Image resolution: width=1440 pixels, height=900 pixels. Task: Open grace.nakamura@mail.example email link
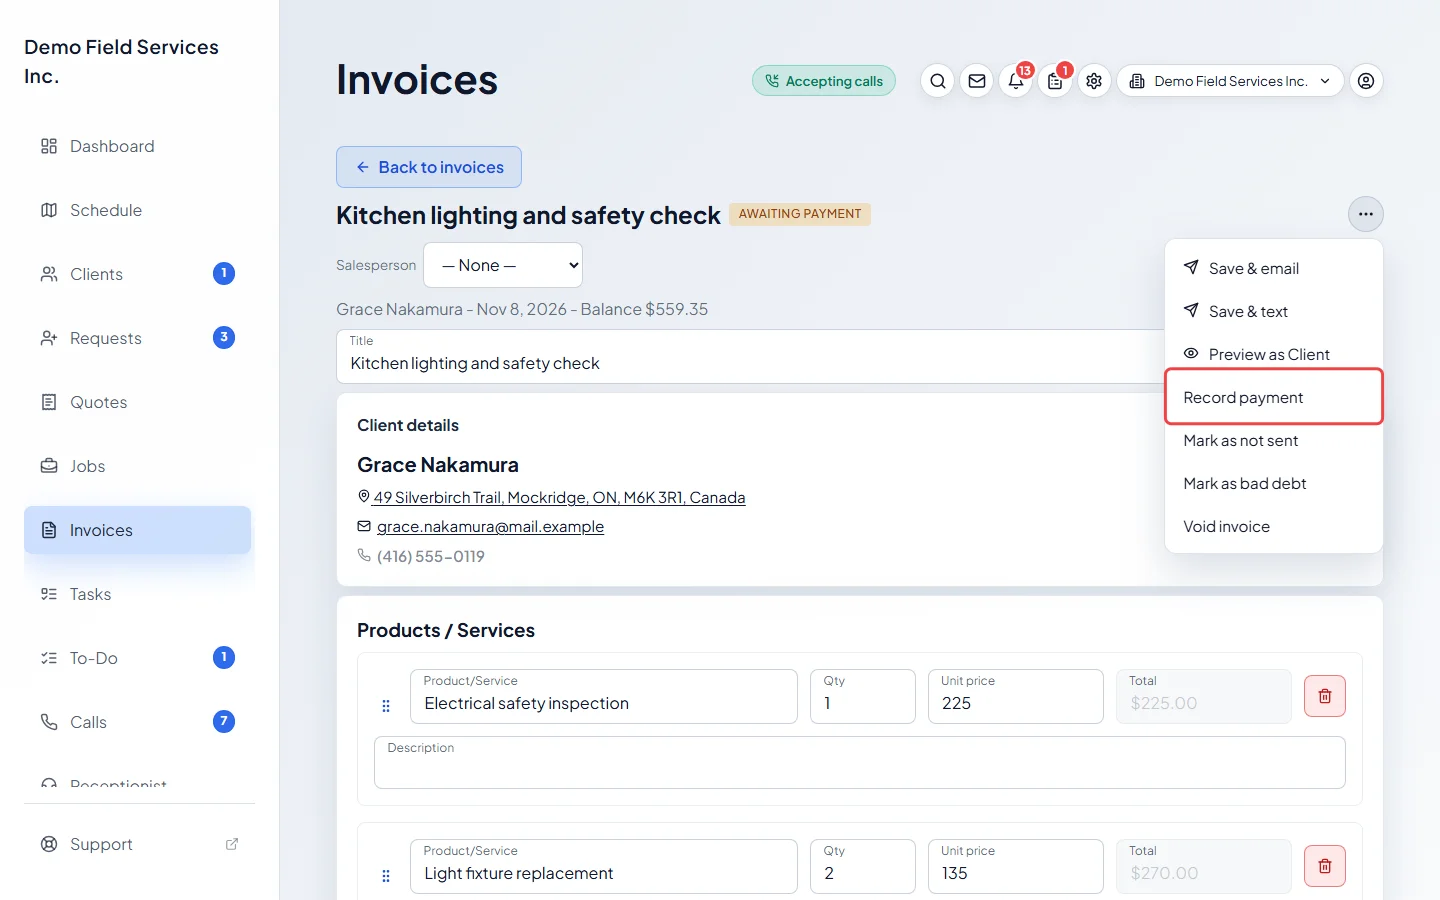[x=490, y=526]
